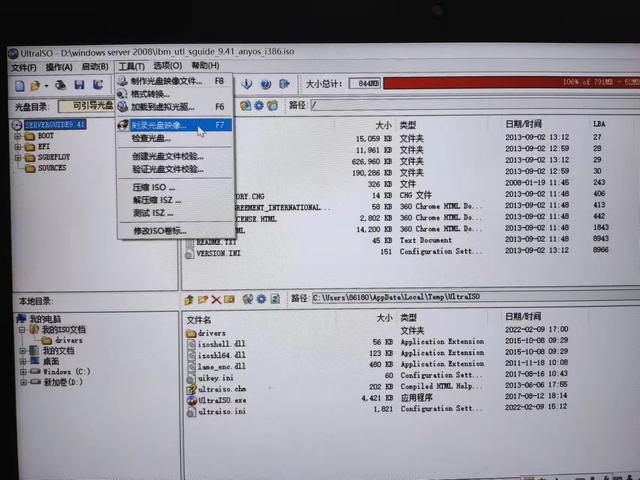The height and width of the screenshot is (480, 640).
Task: Click the gear icon in the local toolbar
Action: coord(261,299)
